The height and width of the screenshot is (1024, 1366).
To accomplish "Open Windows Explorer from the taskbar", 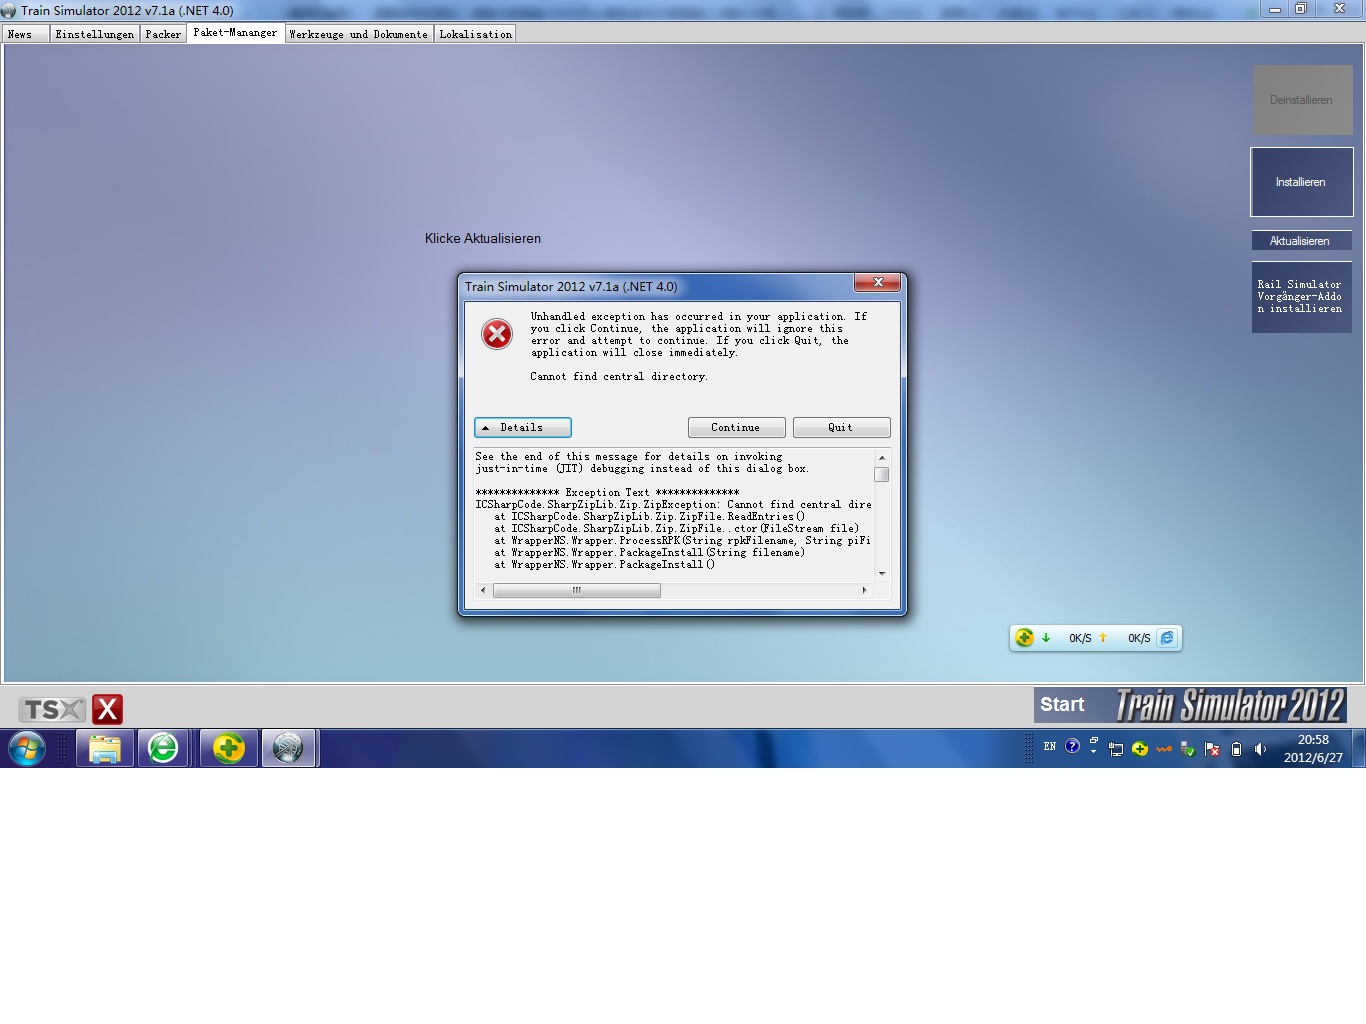I will pos(105,748).
